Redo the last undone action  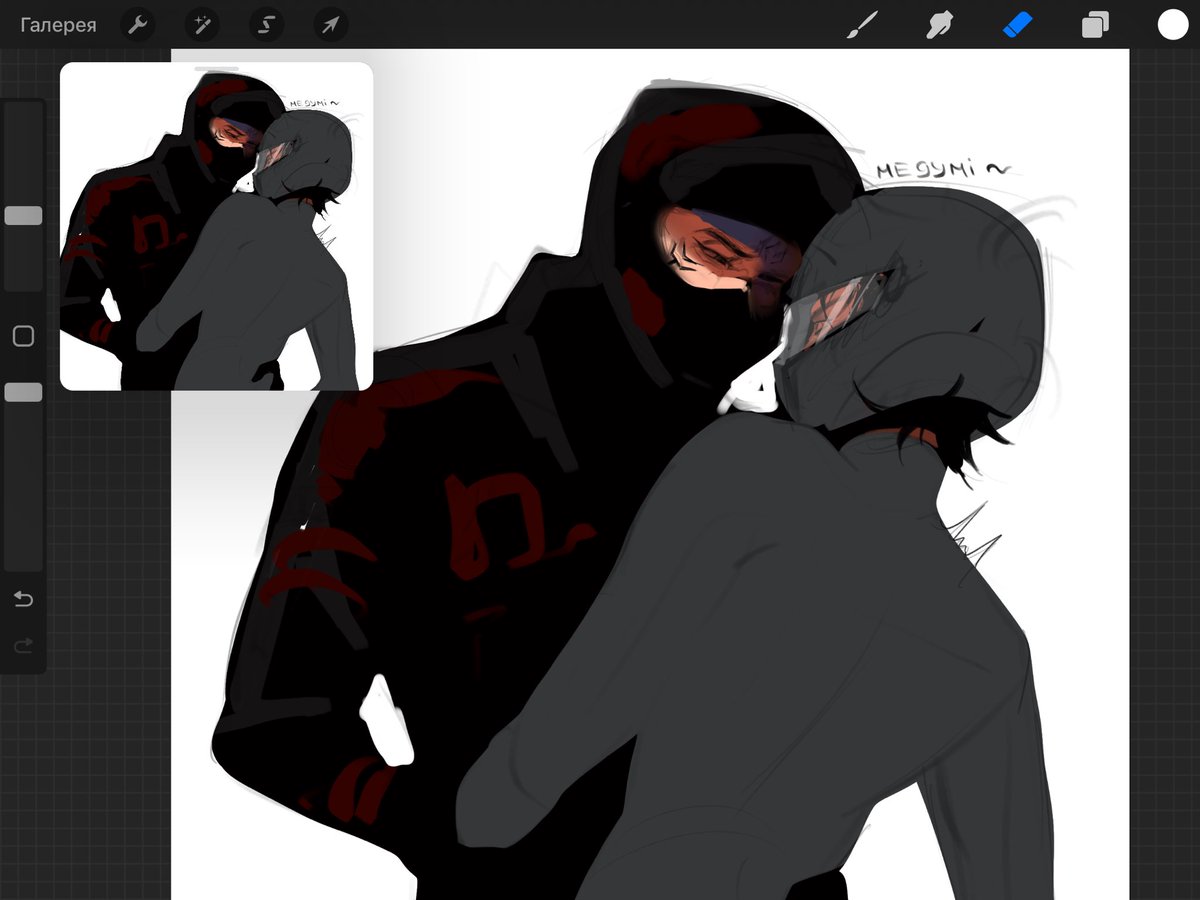23,646
